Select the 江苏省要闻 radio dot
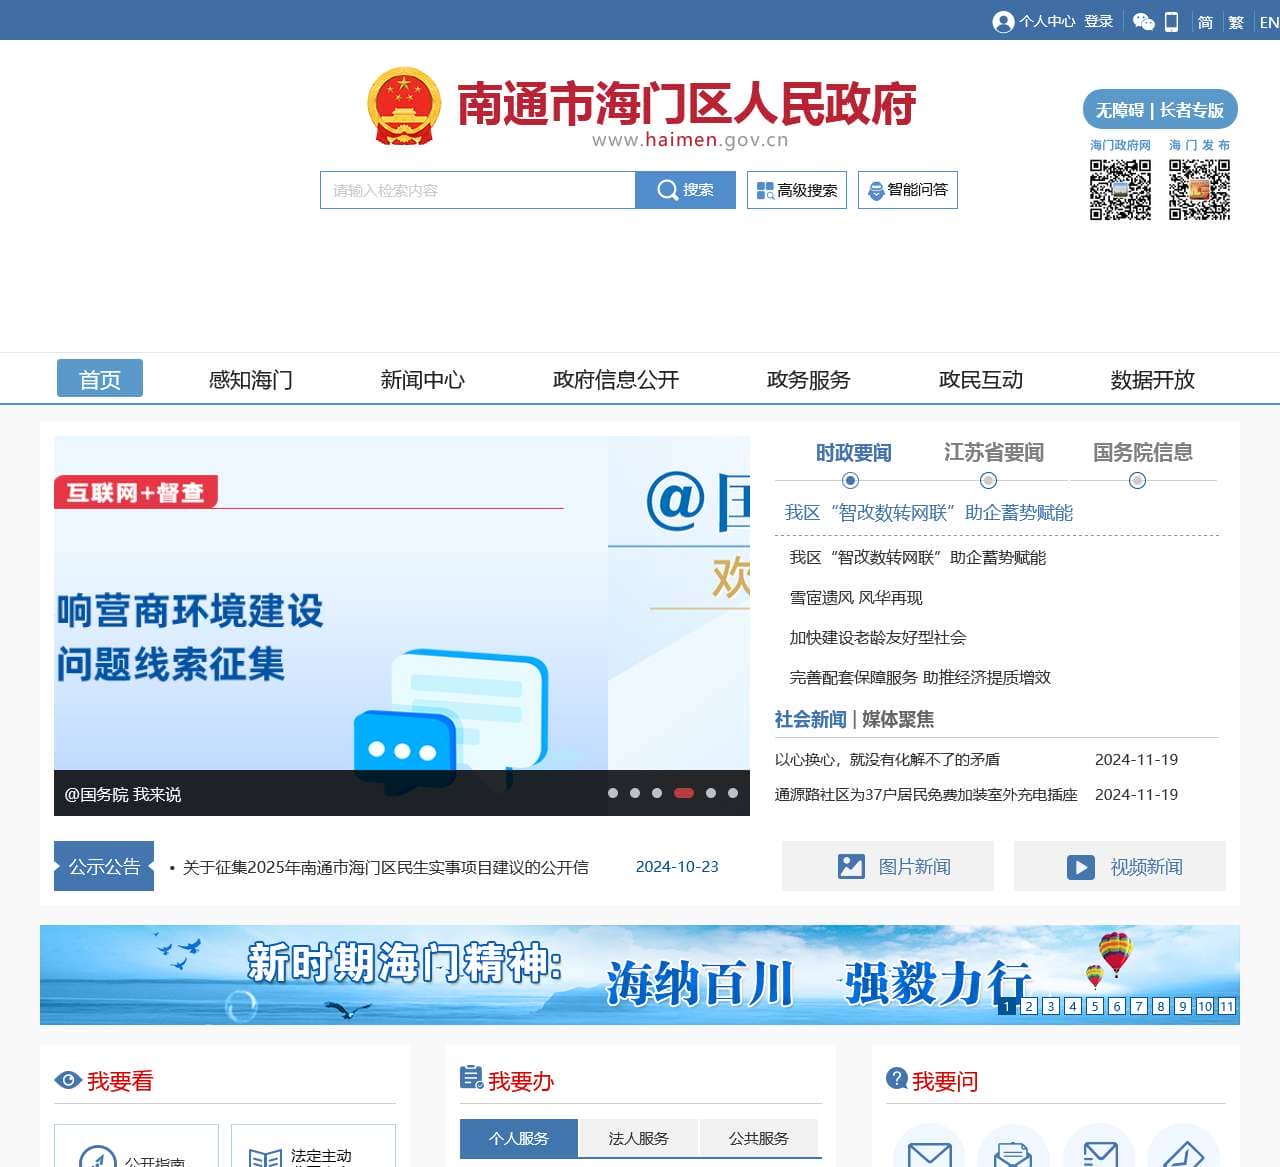The width and height of the screenshot is (1280, 1167). click(988, 481)
